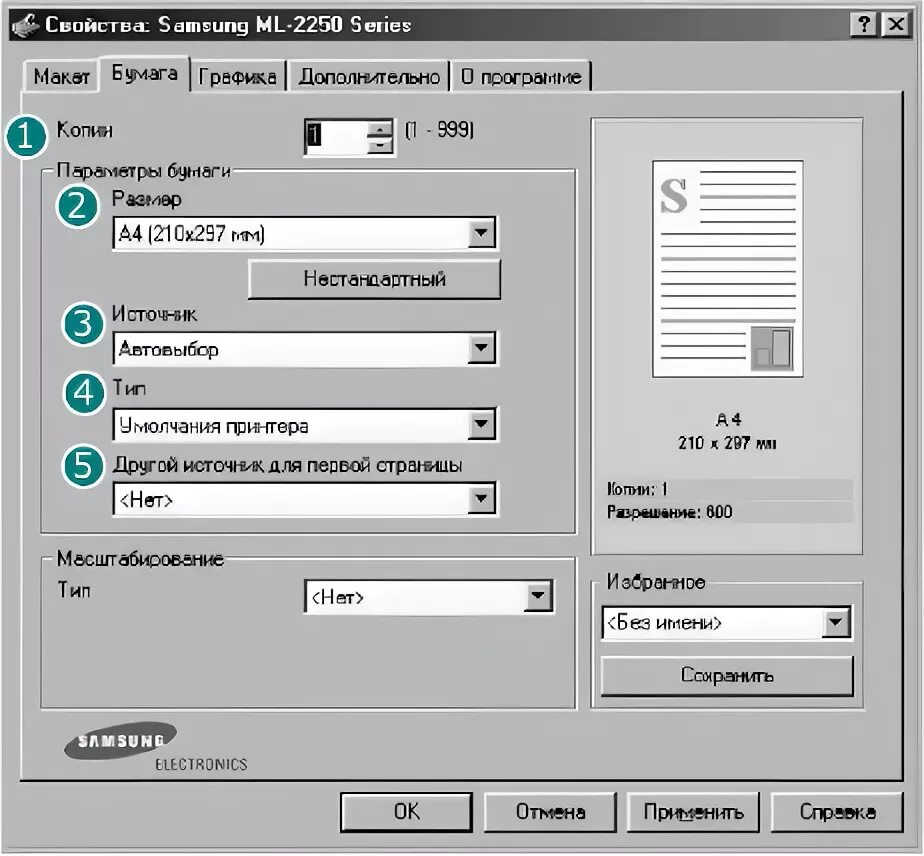Click the Нестандартный button
This screenshot has width=924, height=856.
[x=375, y=279]
